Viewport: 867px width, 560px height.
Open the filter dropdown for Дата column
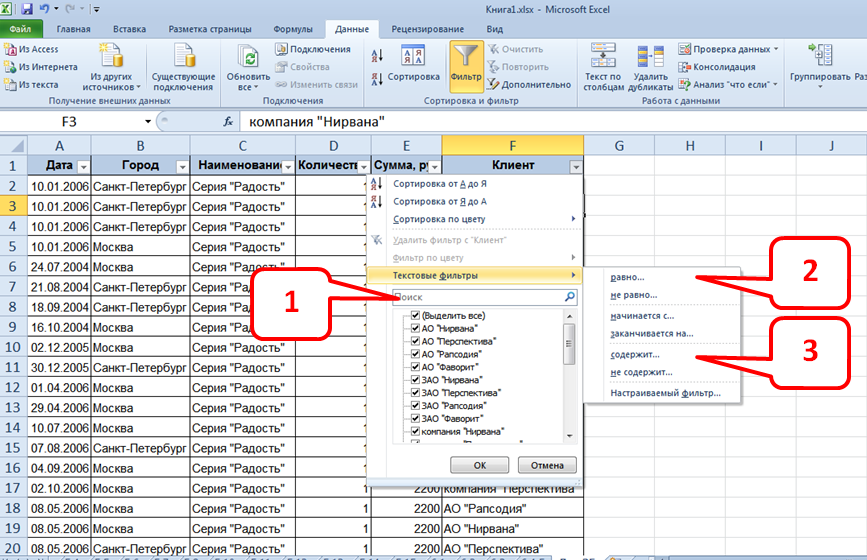pos(83,166)
